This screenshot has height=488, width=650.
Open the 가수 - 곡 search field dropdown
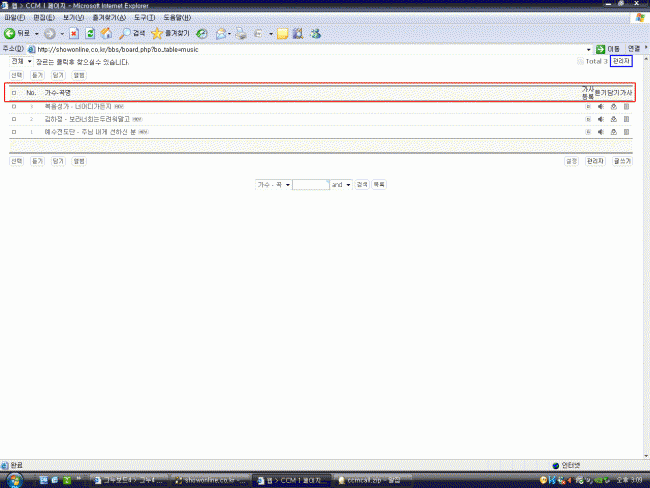273,185
